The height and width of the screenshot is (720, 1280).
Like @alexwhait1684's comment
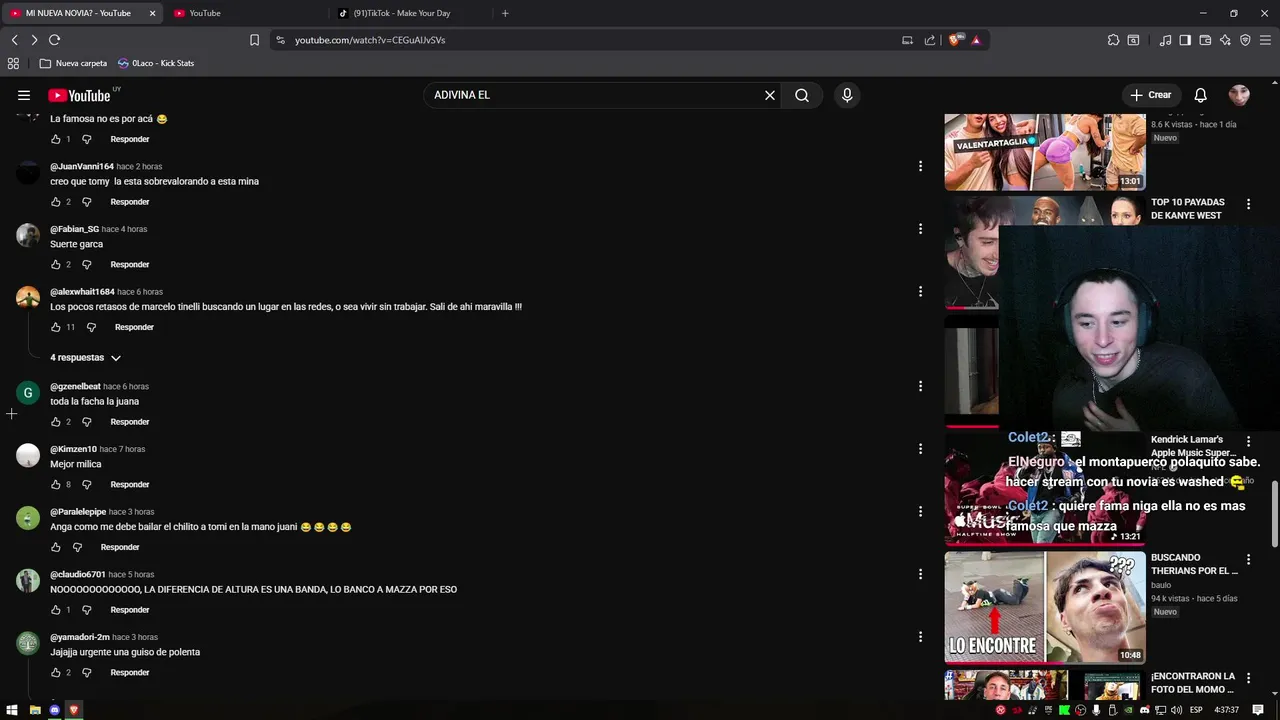(x=56, y=327)
